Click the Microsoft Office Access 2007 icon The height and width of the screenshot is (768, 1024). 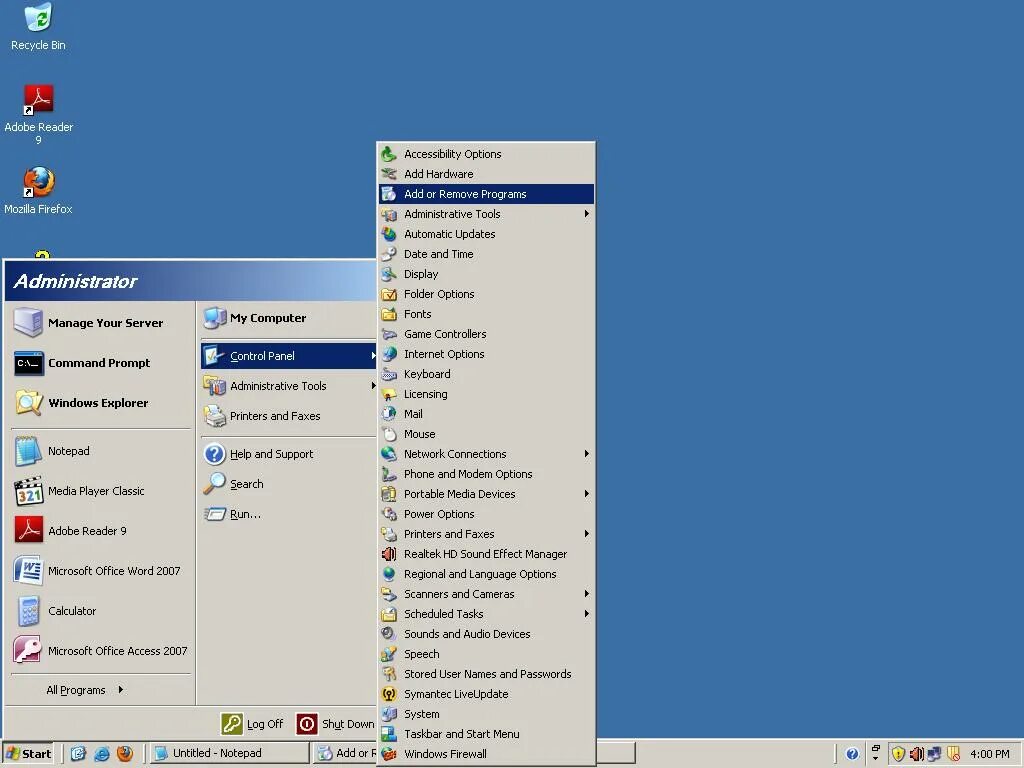(28, 651)
